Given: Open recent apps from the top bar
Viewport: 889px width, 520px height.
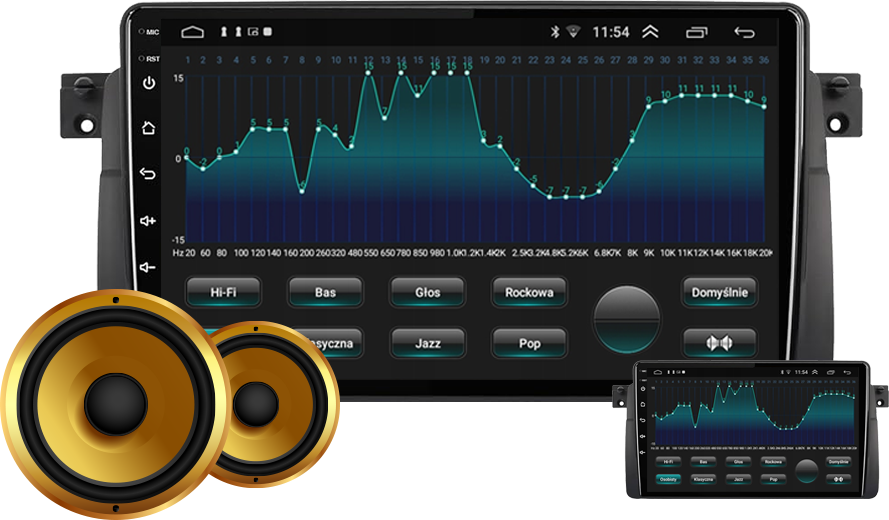Looking at the screenshot, I should (x=696, y=32).
